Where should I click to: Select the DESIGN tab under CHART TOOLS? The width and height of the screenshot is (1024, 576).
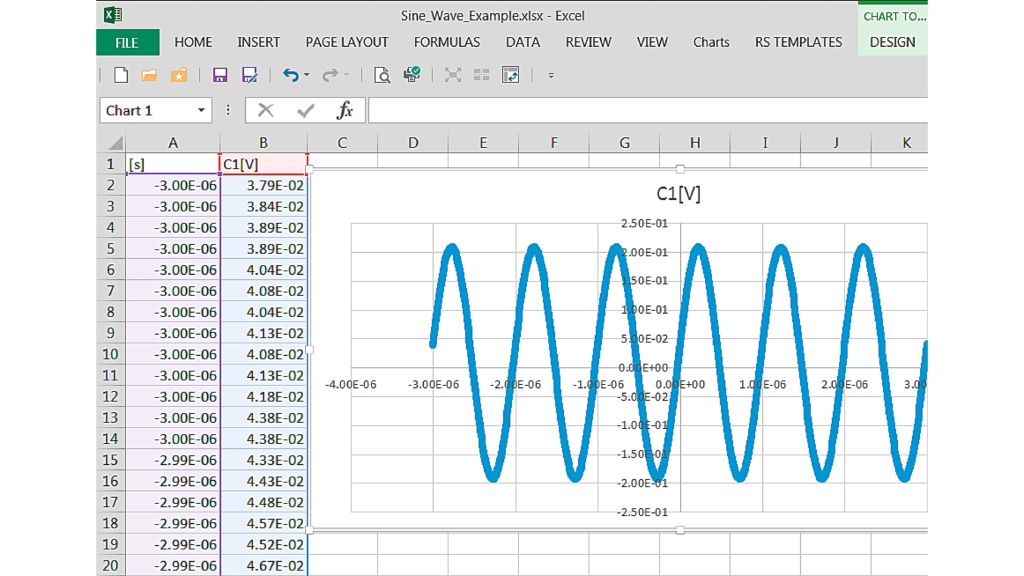pyautogui.click(x=891, y=42)
